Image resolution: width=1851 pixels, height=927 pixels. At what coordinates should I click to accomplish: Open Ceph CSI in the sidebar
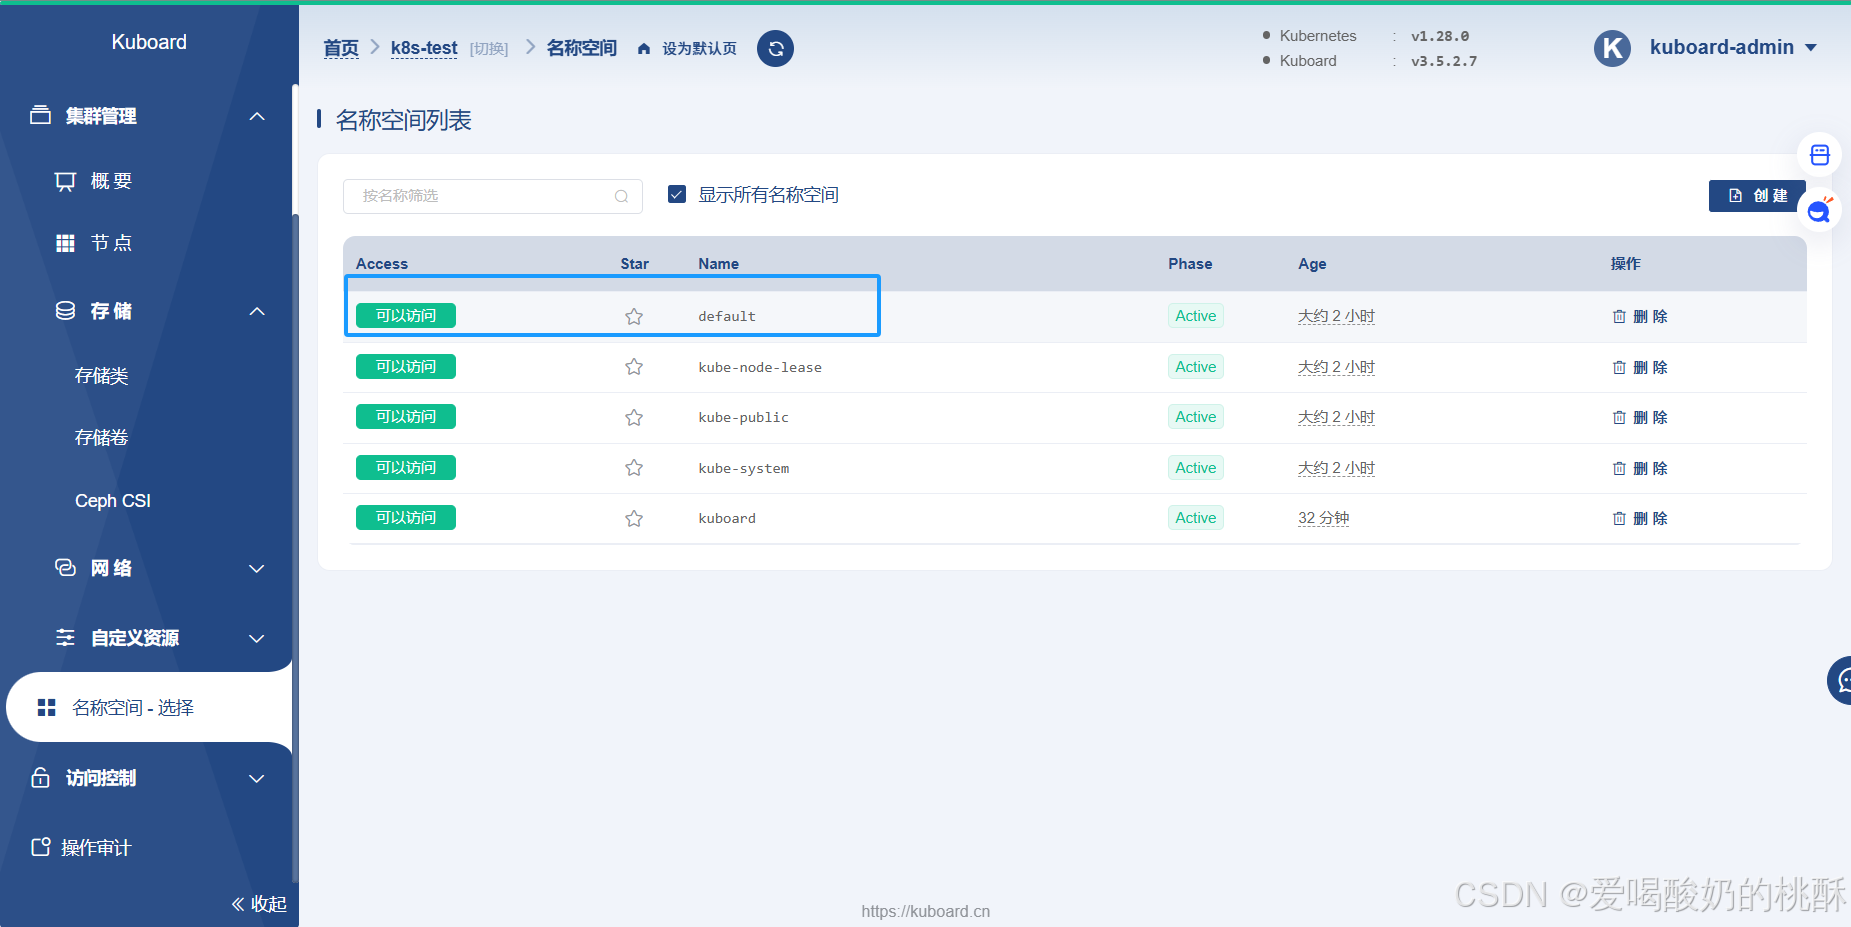click(x=113, y=501)
